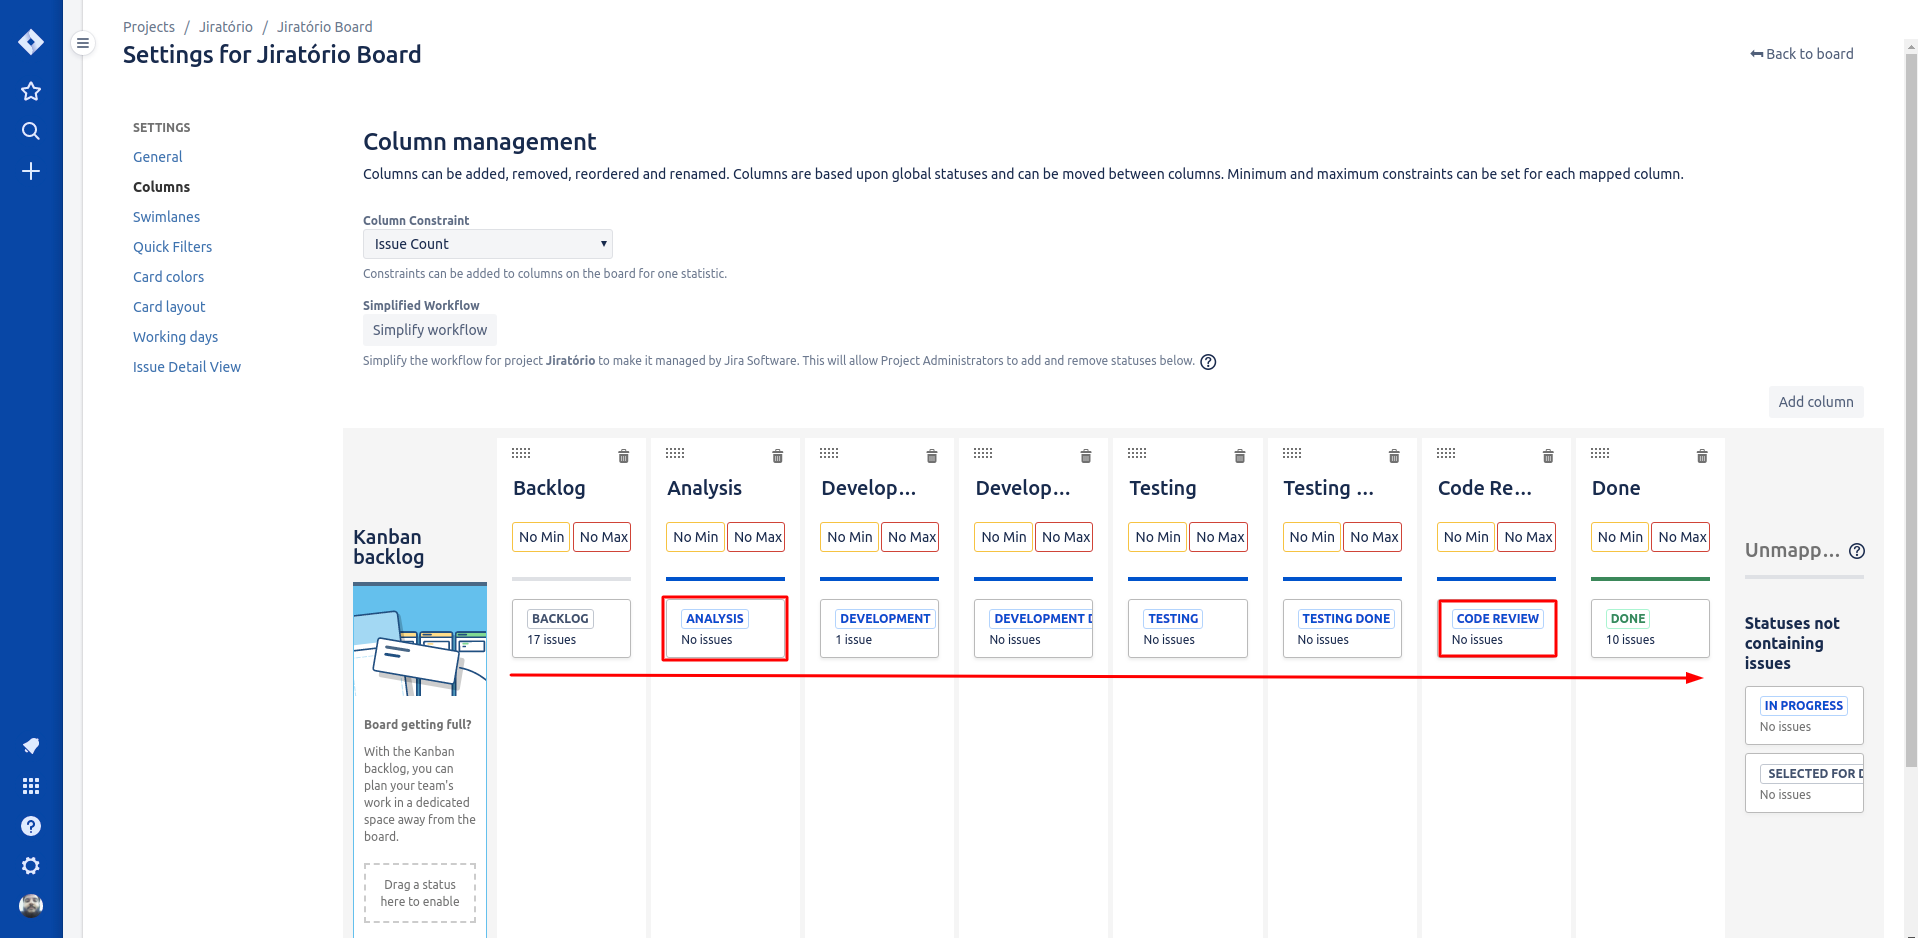1918x938 pixels.
Task: Open the Column Constraint Issue Count dropdown
Action: [487, 244]
